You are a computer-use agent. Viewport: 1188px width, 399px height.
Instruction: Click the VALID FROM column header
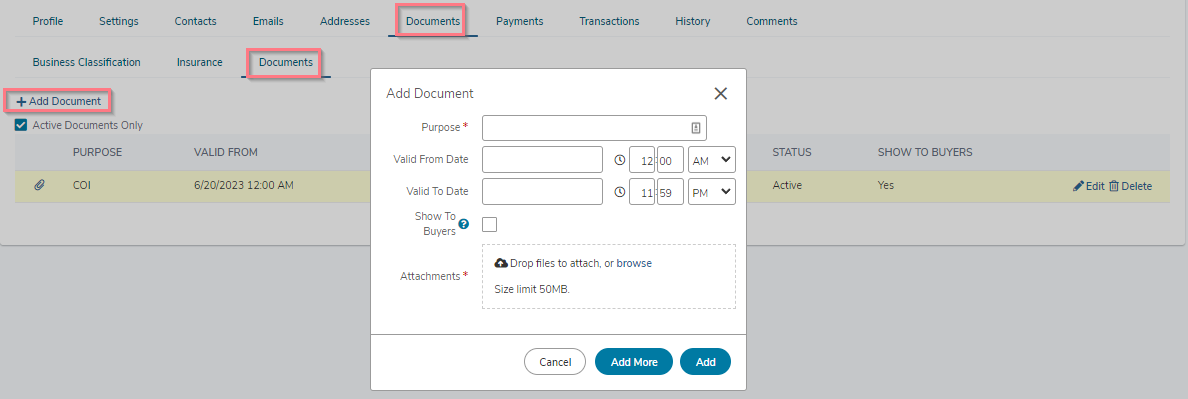click(226, 152)
